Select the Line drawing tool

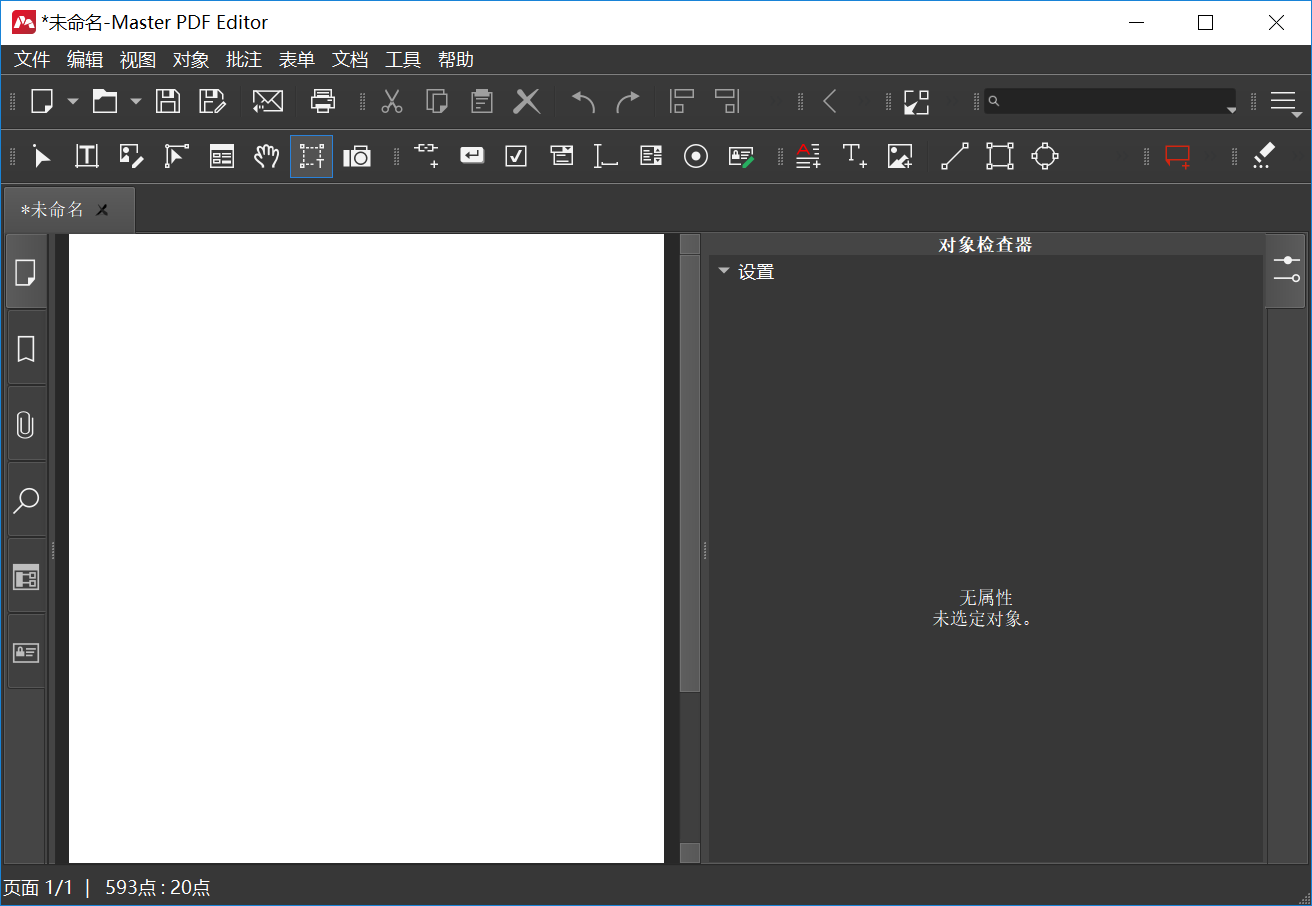tap(955, 156)
